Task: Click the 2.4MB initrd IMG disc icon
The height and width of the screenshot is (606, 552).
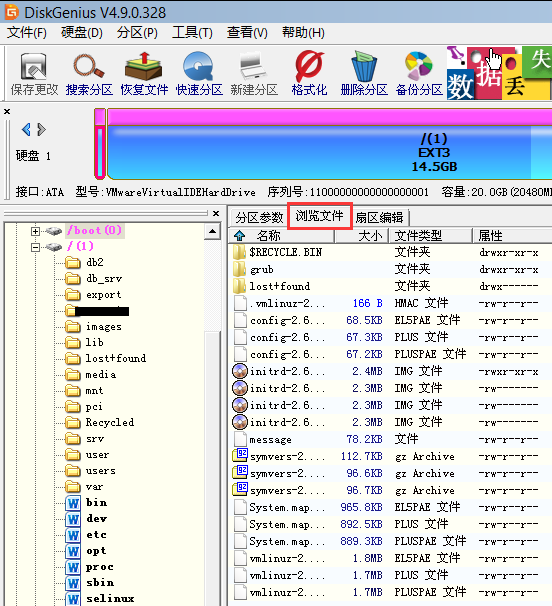Action: pyautogui.click(x=240, y=371)
